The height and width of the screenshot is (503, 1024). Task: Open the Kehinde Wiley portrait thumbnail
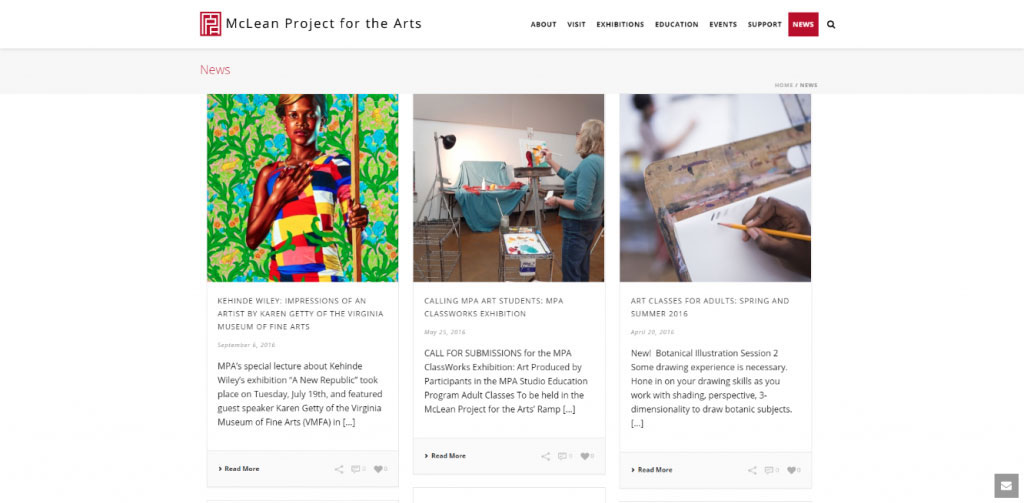point(302,188)
